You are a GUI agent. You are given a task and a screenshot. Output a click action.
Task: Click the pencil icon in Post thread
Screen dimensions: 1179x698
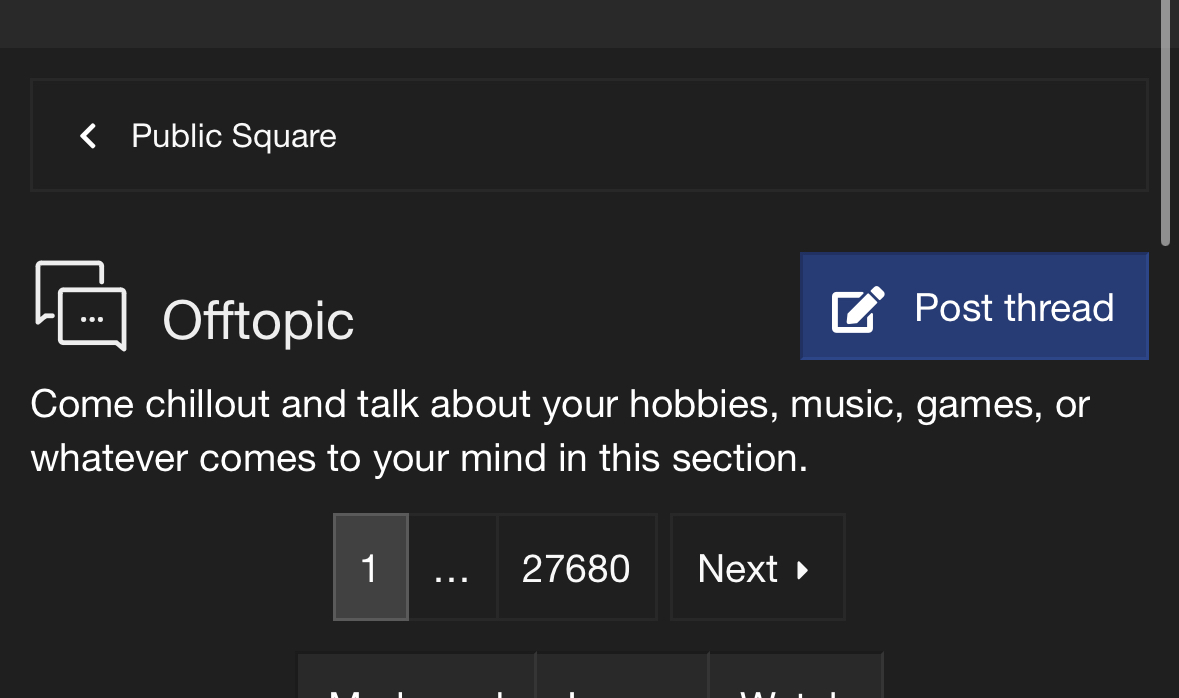coord(858,308)
